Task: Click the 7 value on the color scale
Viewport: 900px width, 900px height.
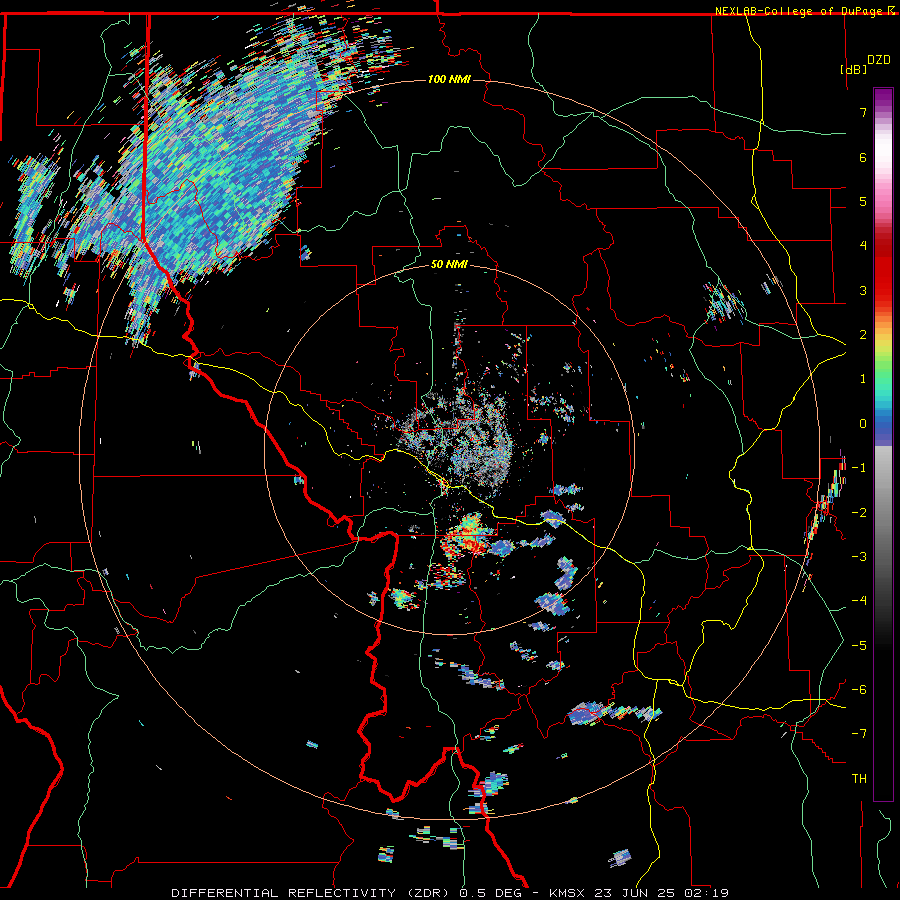Action: [863, 112]
